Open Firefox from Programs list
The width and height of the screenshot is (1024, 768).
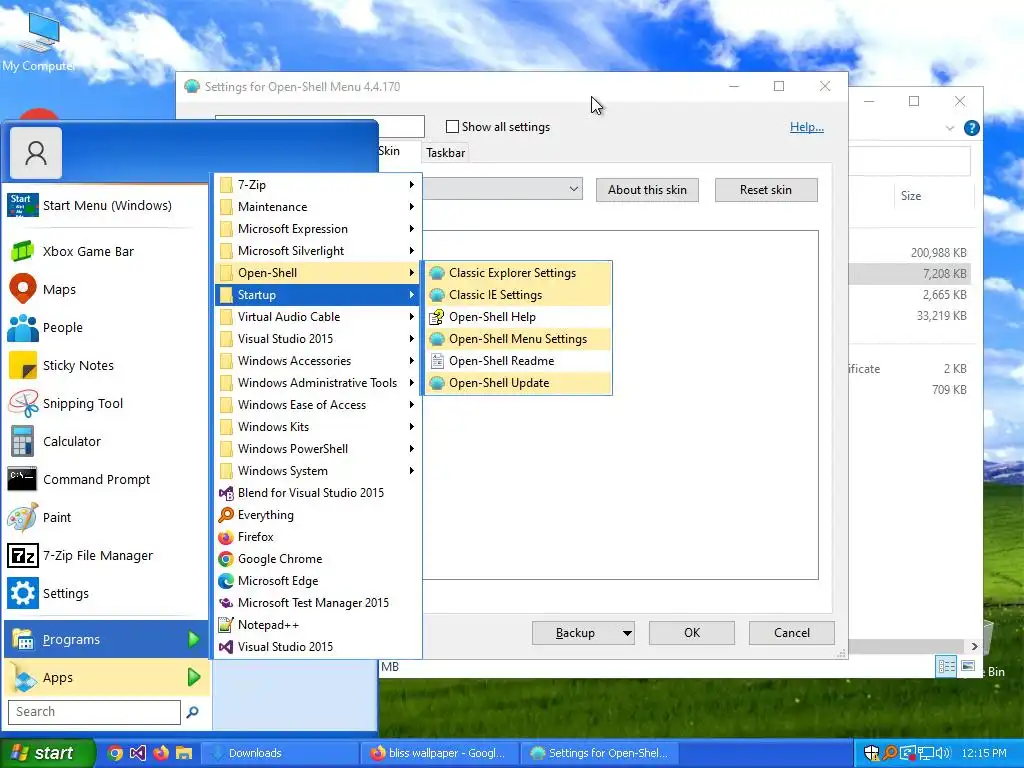pyautogui.click(x=318, y=537)
